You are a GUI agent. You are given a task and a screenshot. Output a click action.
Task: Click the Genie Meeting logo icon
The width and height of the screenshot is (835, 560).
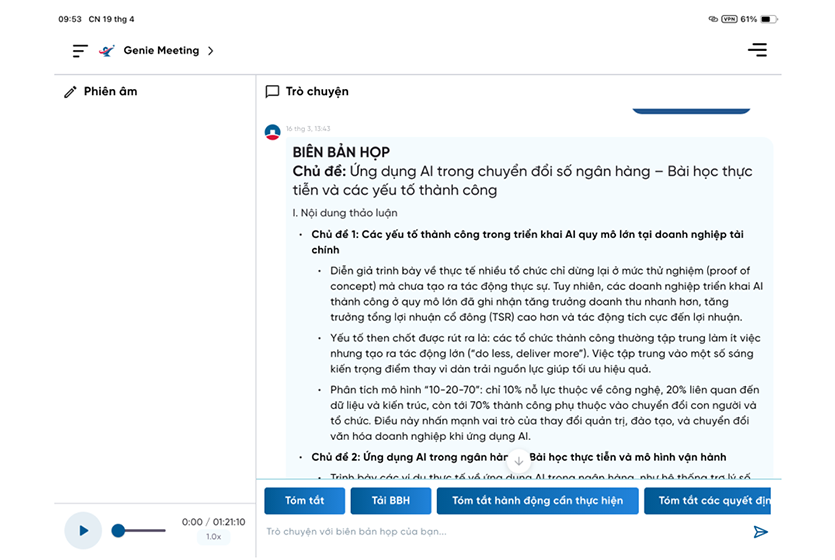click(x=107, y=51)
